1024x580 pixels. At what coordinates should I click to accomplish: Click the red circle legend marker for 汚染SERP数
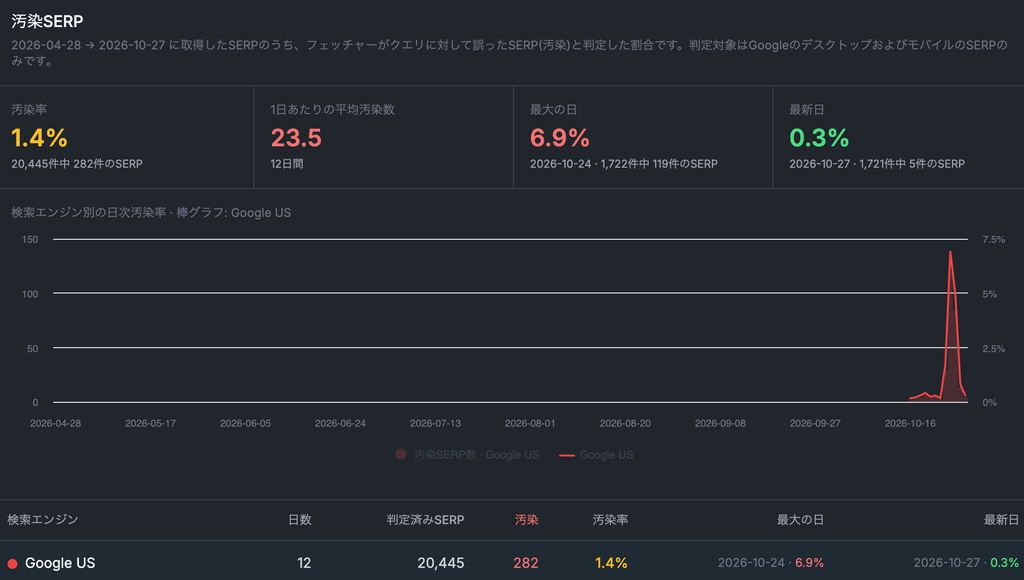[x=401, y=454]
